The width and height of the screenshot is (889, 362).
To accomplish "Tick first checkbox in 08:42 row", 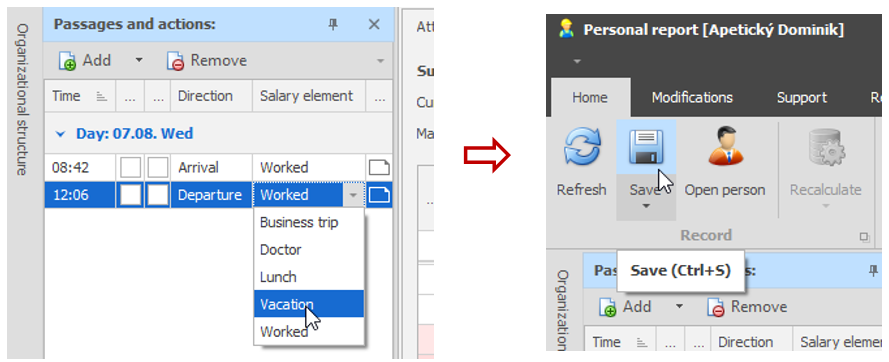I will click(130, 167).
